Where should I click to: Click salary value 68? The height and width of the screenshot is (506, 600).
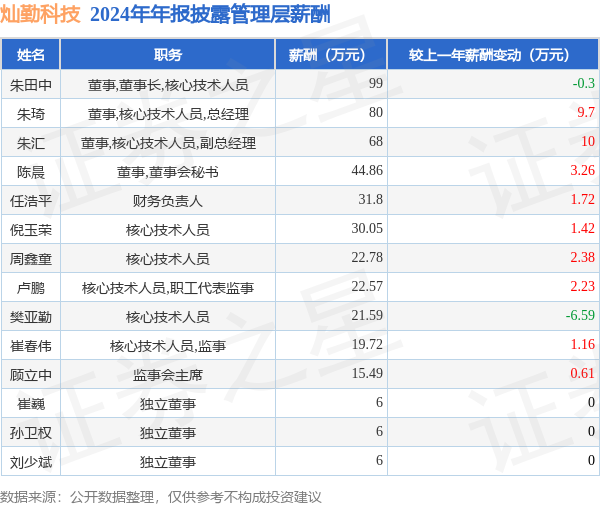click(x=376, y=141)
